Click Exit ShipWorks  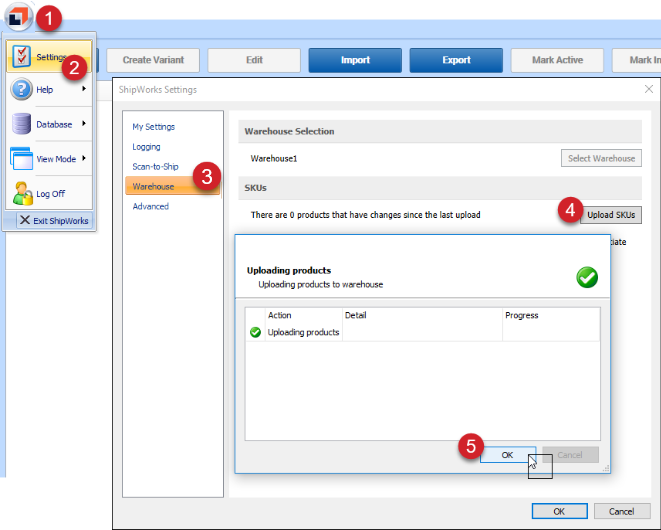point(54,221)
